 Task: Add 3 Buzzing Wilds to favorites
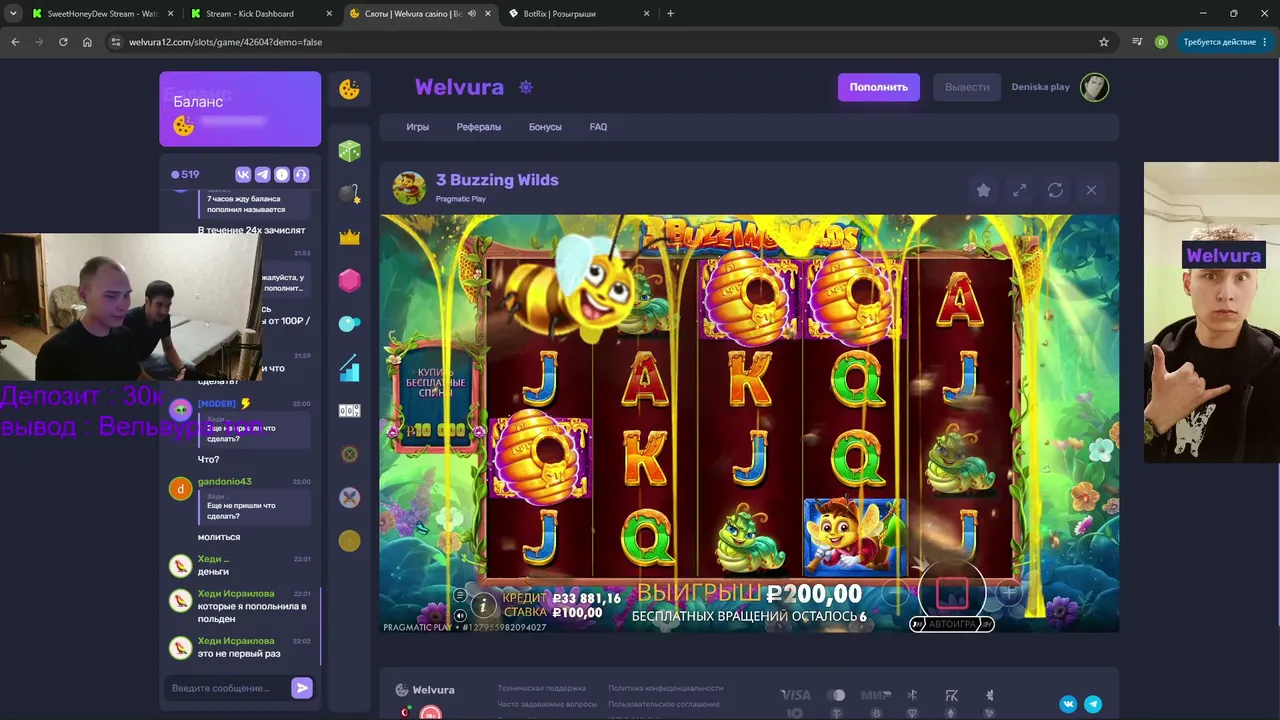point(983,190)
